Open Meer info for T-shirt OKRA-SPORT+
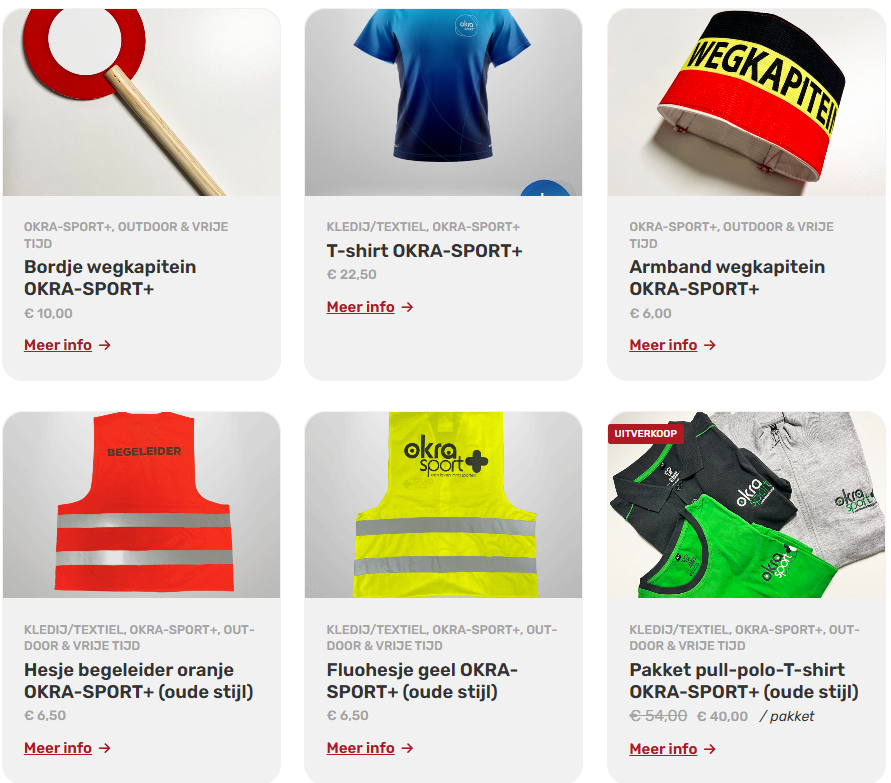This screenshot has width=891, height=783. click(x=360, y=307)
